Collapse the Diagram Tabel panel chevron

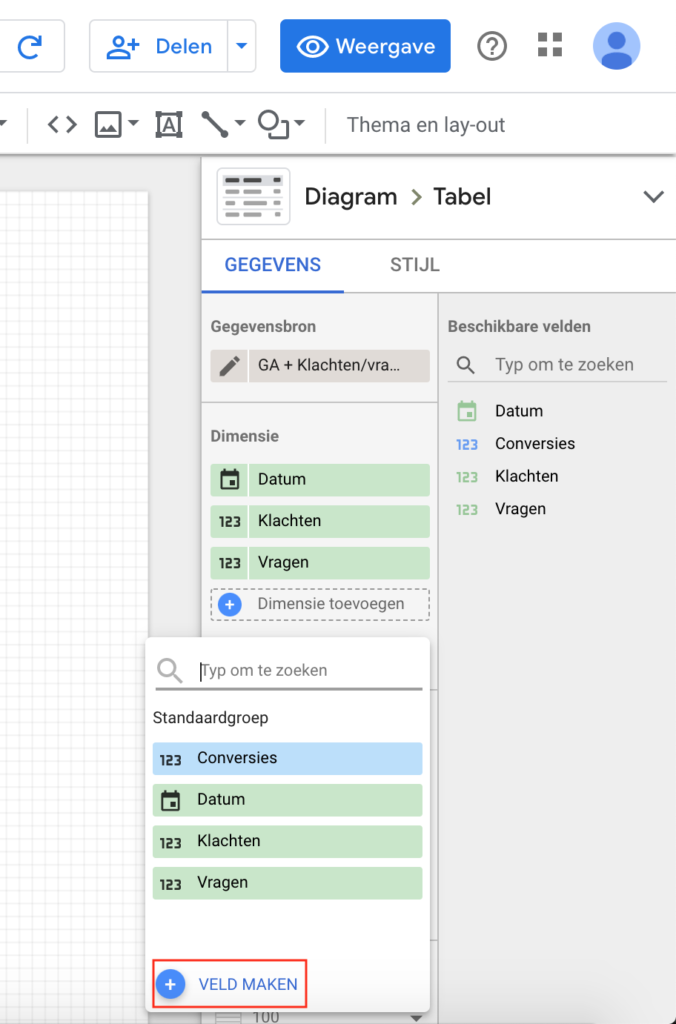pos(653,196)
